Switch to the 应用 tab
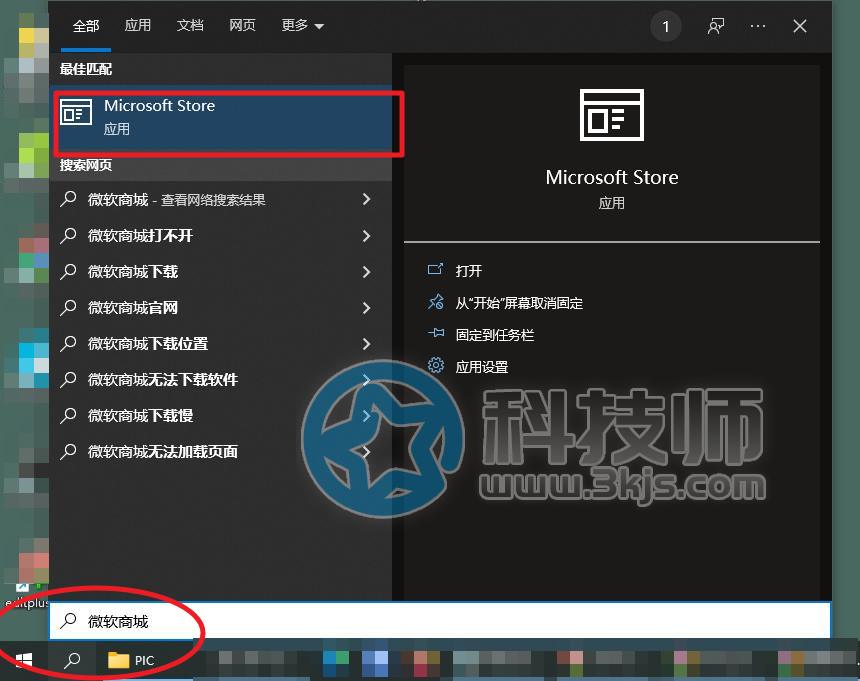This screenshot has width=860, height=681. click(137, 26)
